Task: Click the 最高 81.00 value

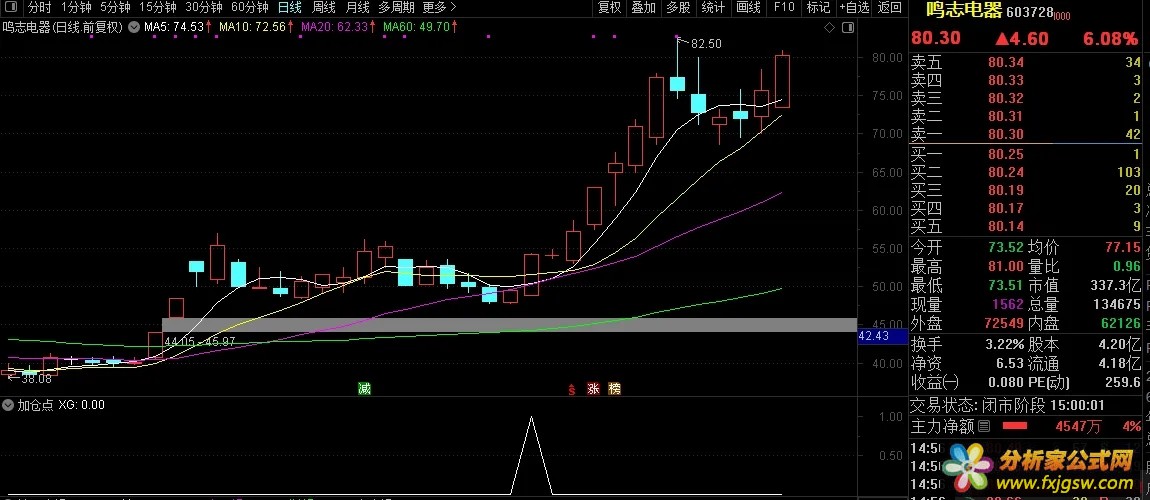Action: pos(1004,266)
